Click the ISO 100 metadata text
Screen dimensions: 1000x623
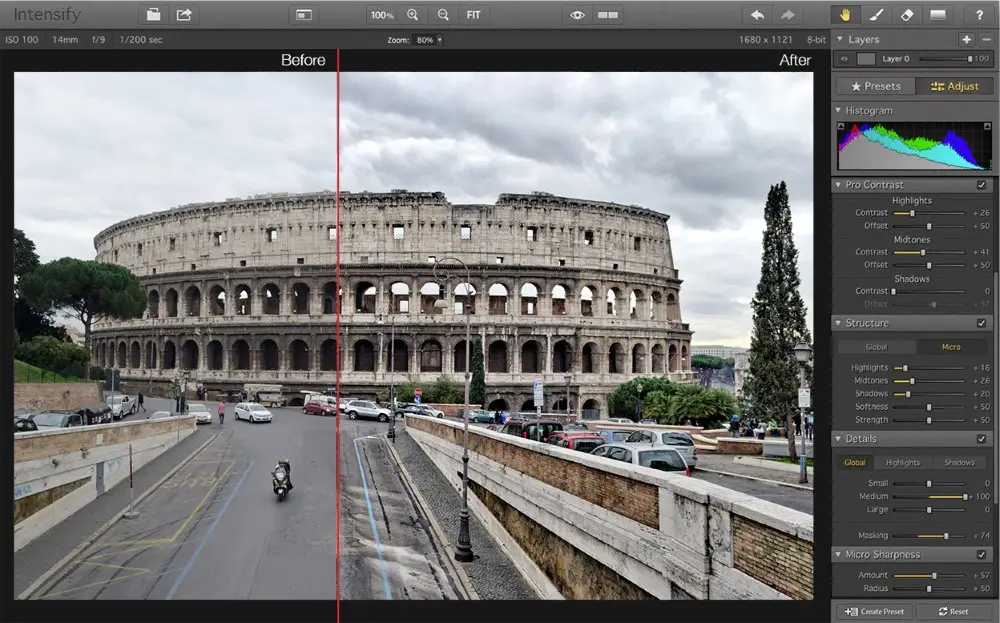pos(22,40)
